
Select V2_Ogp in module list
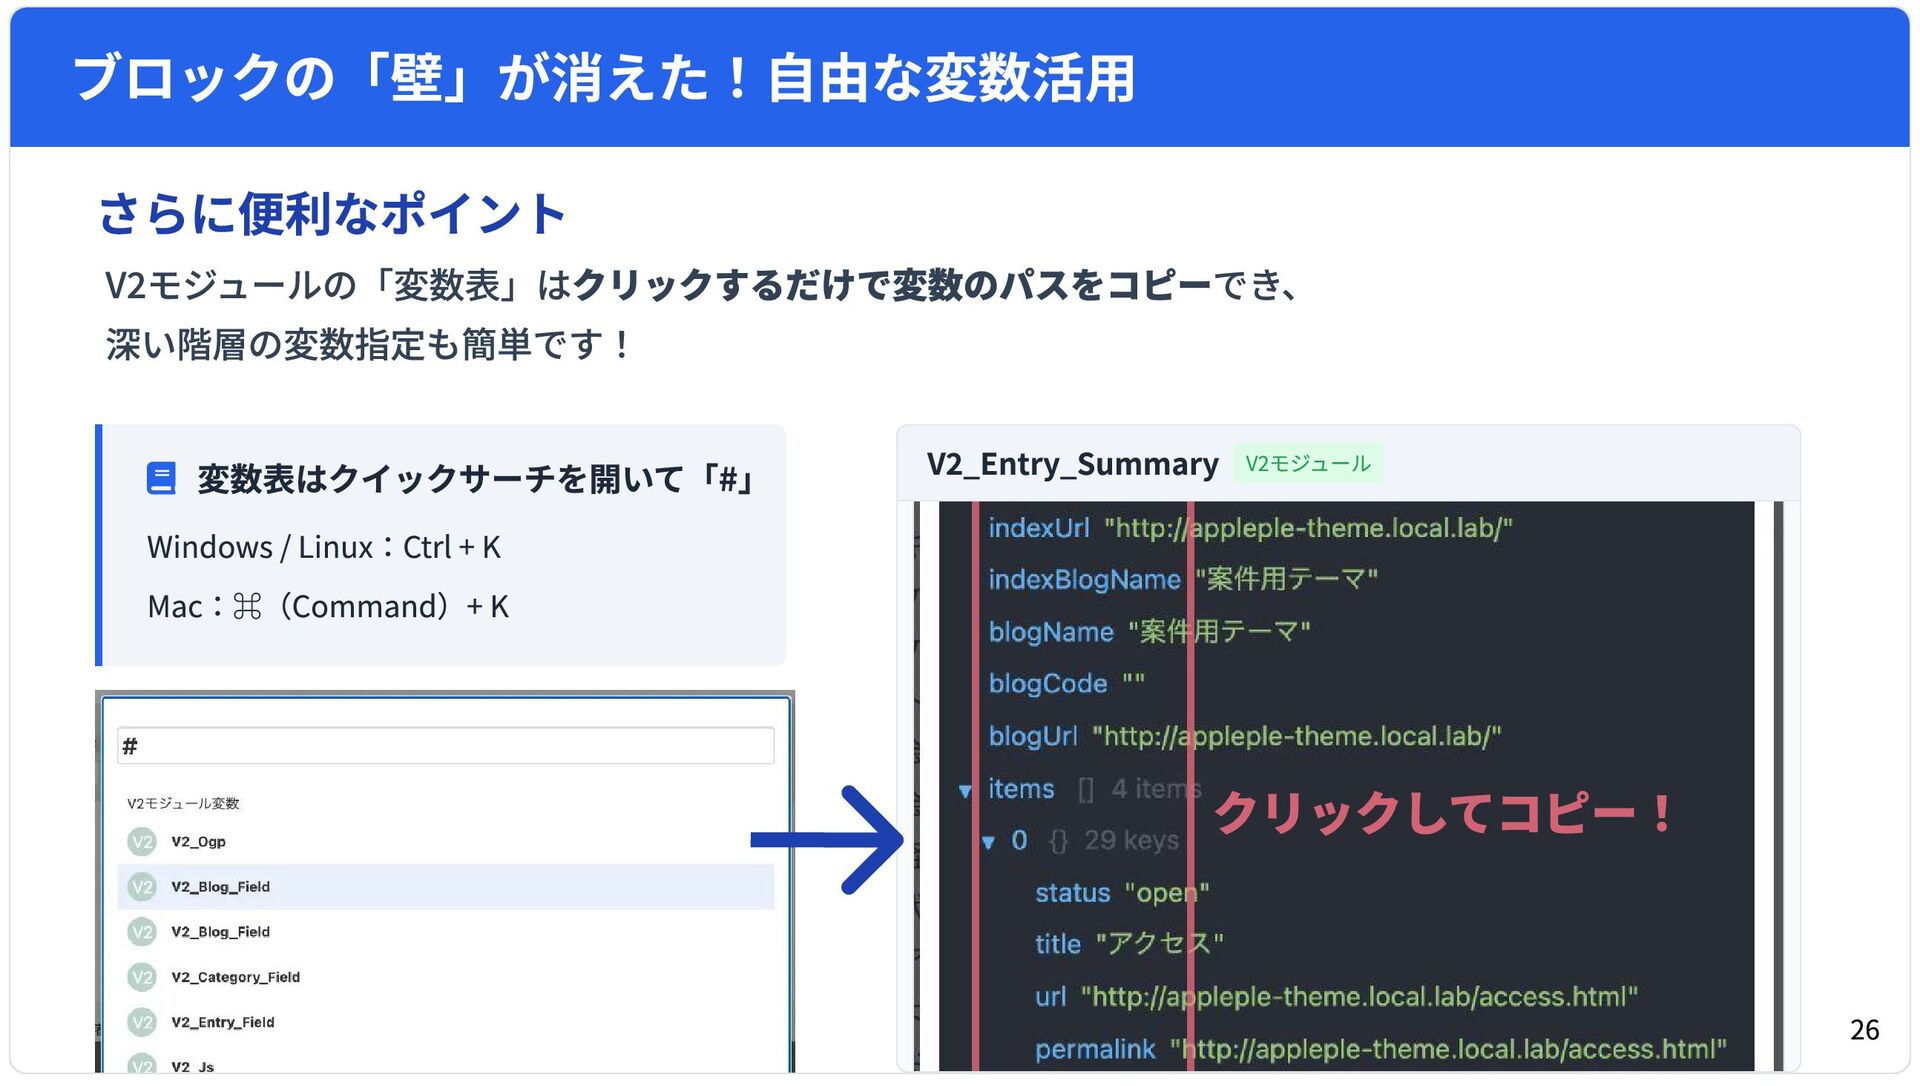[198, 842]
